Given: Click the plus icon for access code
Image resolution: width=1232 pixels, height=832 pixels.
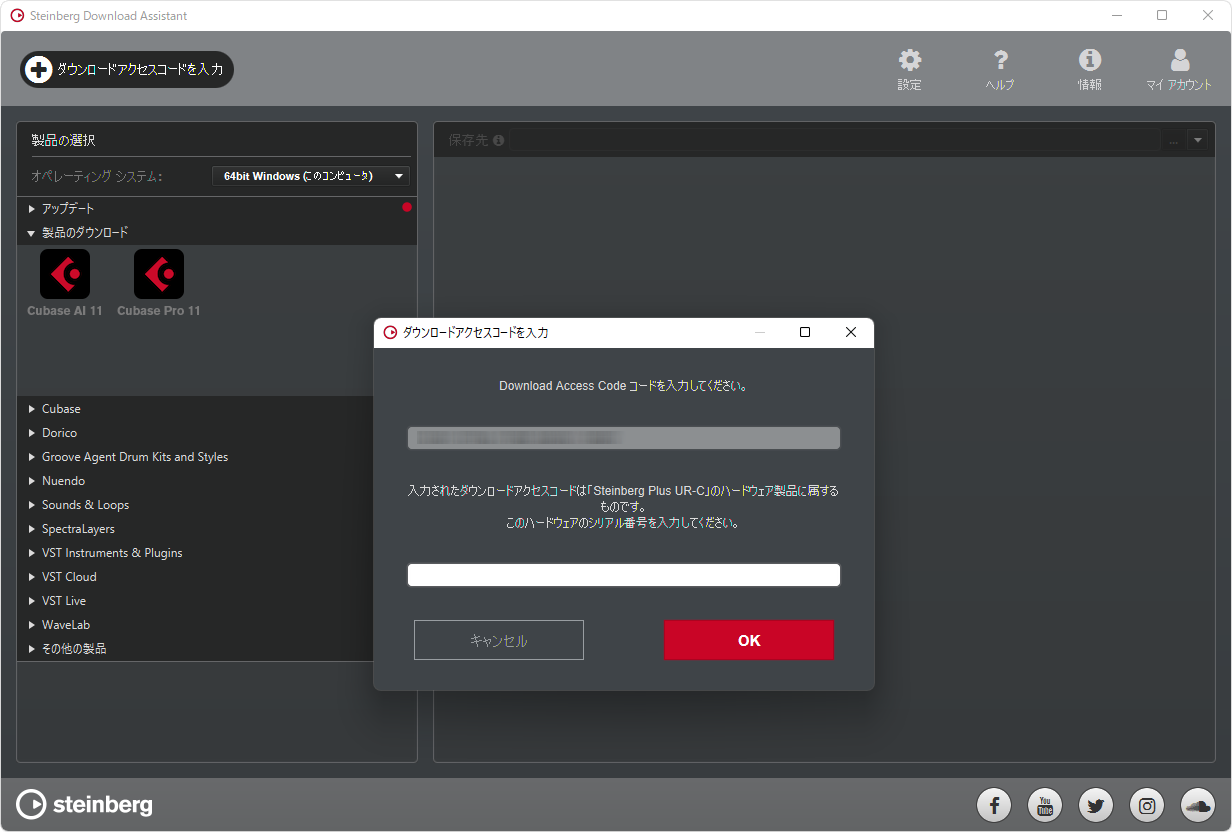Looking at the screenshot, I should [38, 69].
